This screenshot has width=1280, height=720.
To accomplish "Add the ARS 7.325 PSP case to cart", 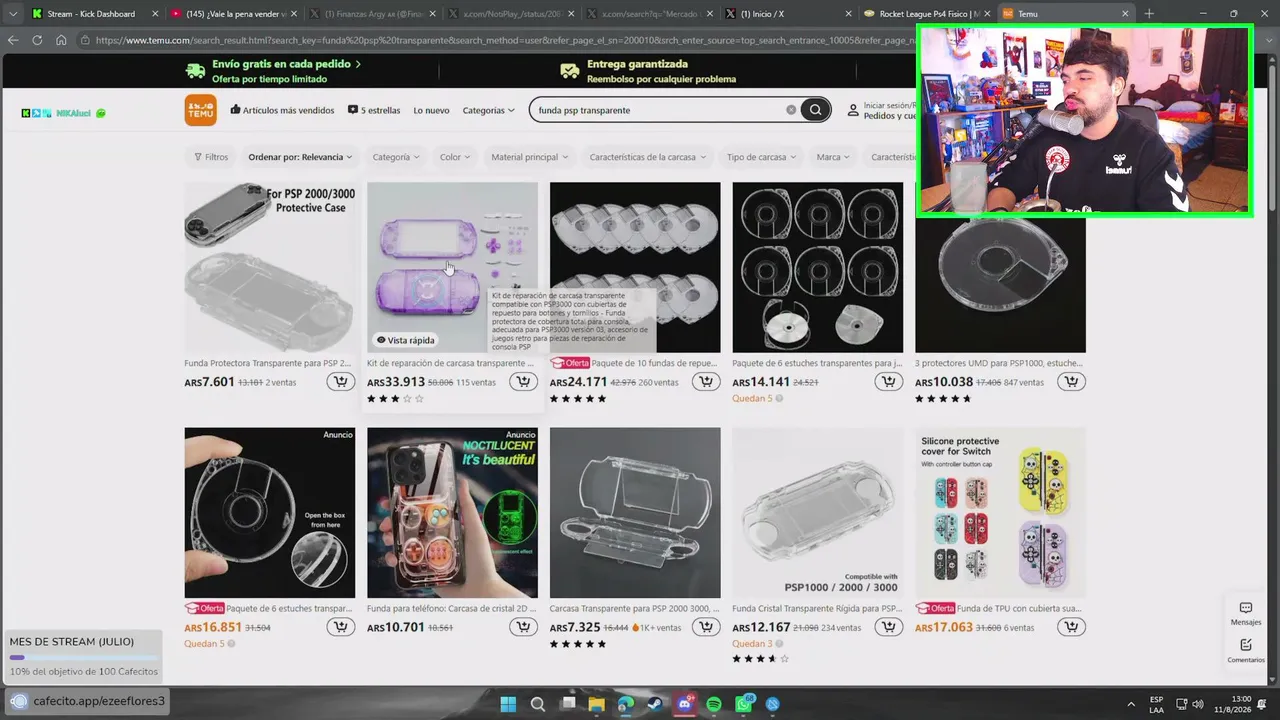I will [706, 627].
